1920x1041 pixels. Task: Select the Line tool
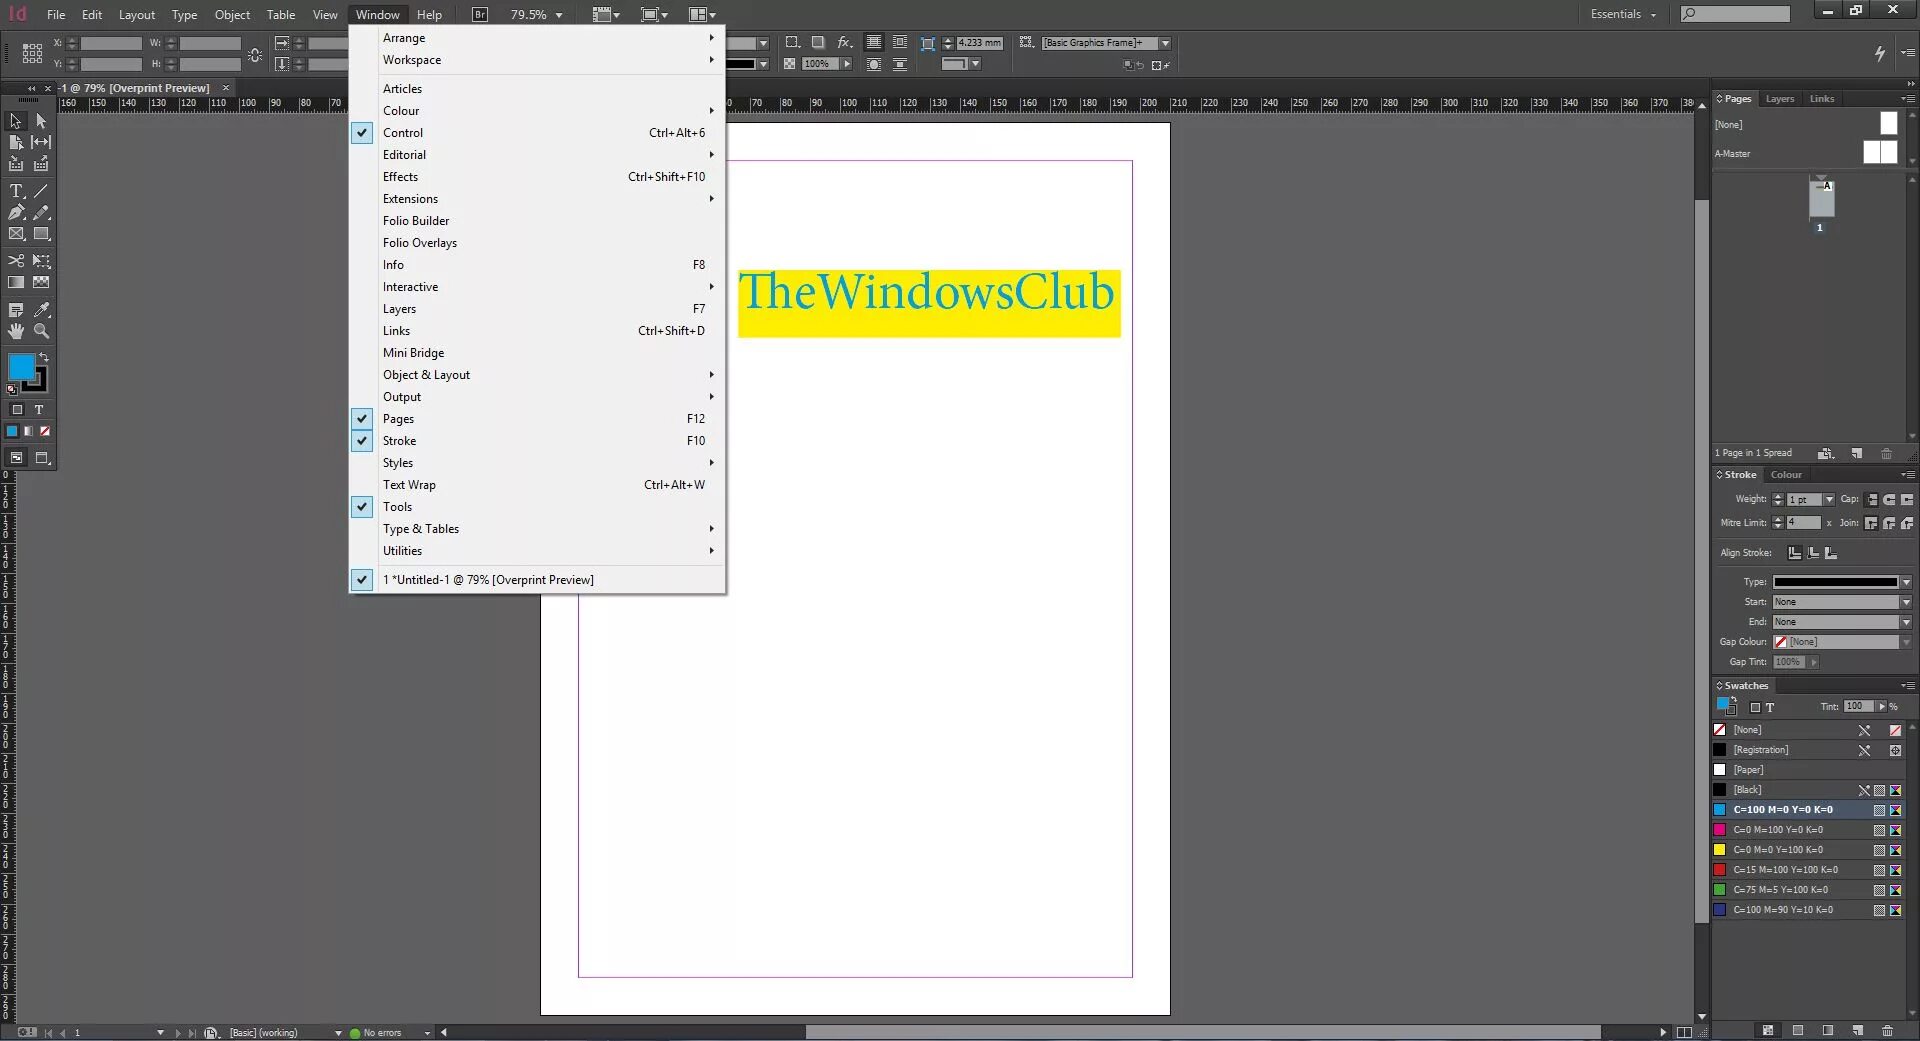coord(41,190)
